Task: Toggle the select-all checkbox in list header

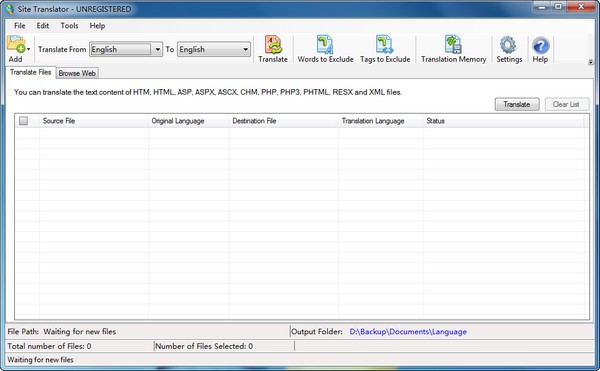Action: pos(23,121)
